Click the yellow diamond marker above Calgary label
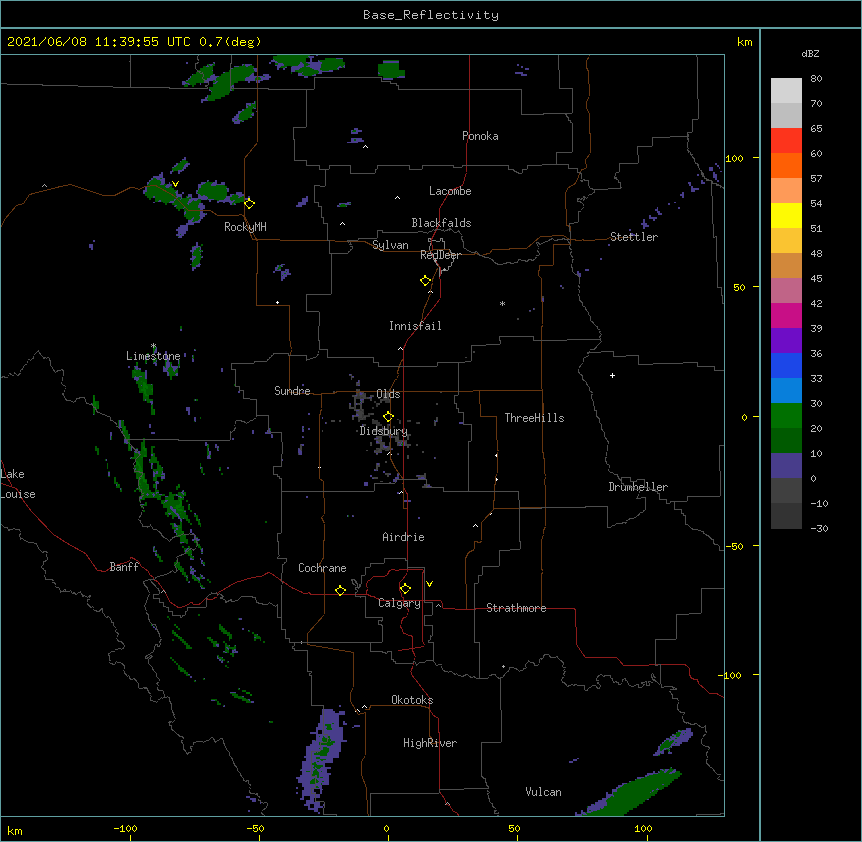 coord(405,589)
